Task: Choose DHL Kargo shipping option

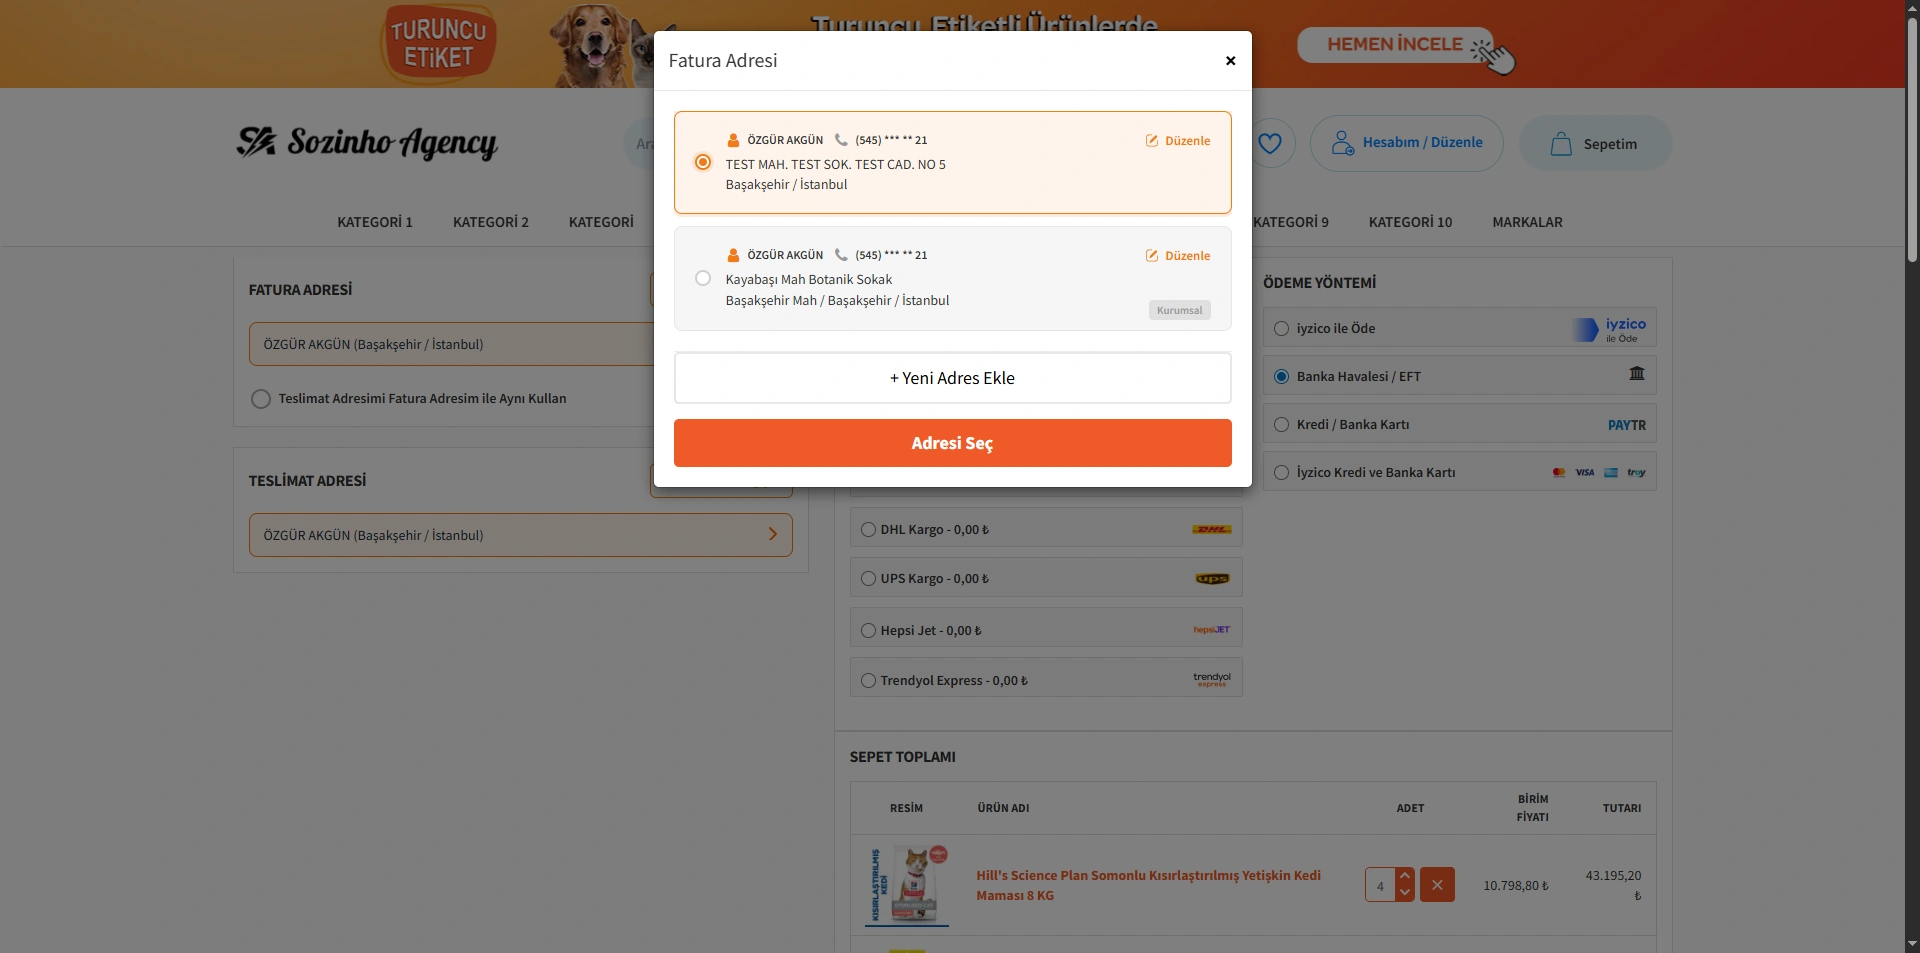Action: 868,530
